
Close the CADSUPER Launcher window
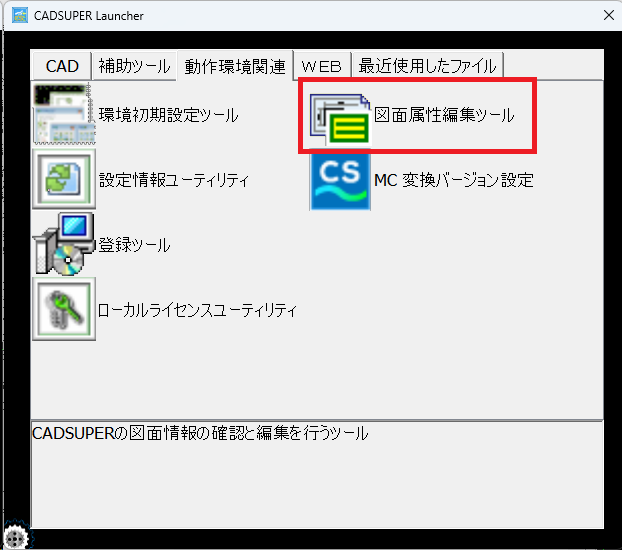coord(609,15)
